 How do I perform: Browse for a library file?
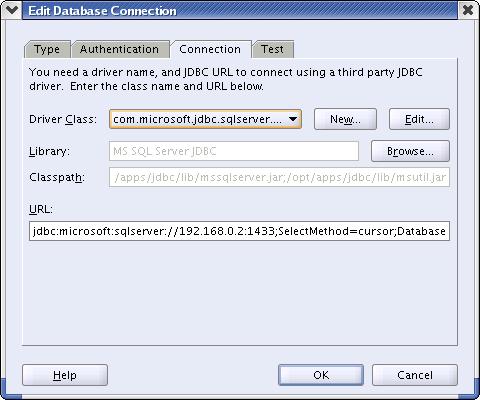410,151
